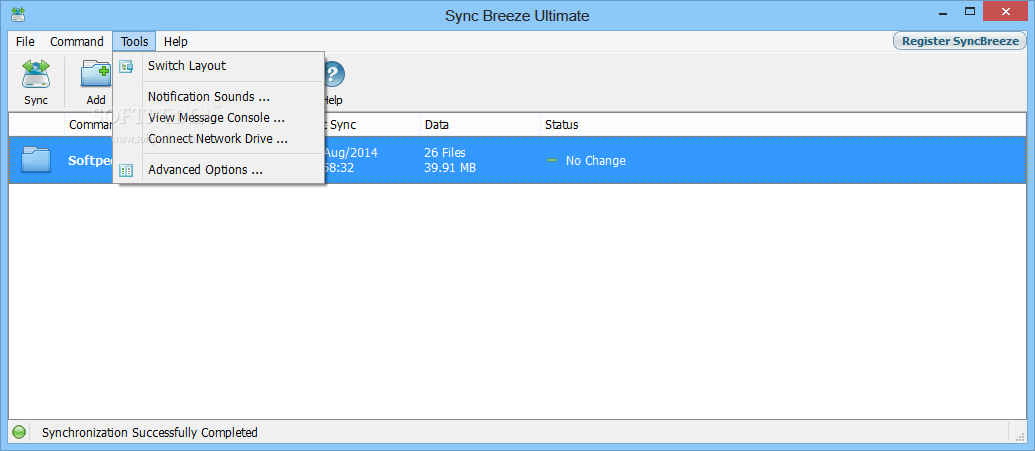This screenshot has height=451, width=1035.
Task: Click the green status indicator in status bar
Action: click(x=19, y=433)
